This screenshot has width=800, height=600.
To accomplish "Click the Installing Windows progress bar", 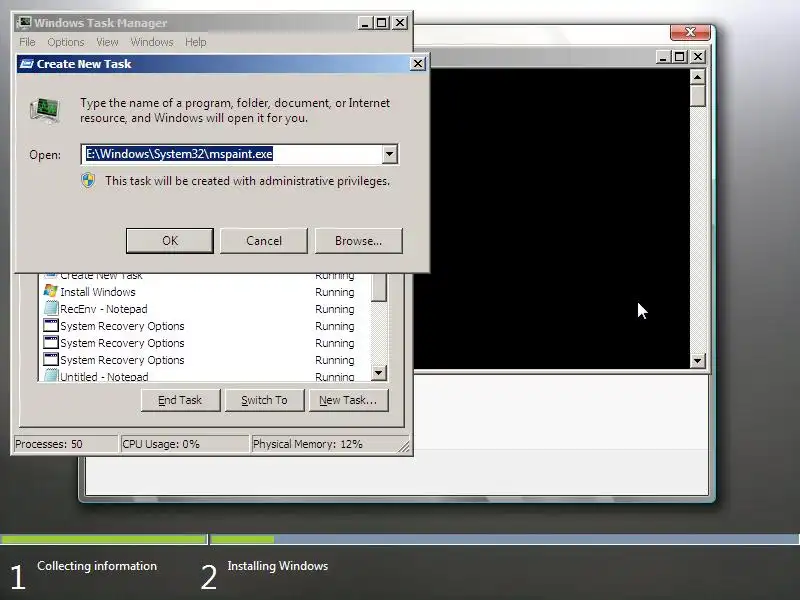I will click(505, 539).
